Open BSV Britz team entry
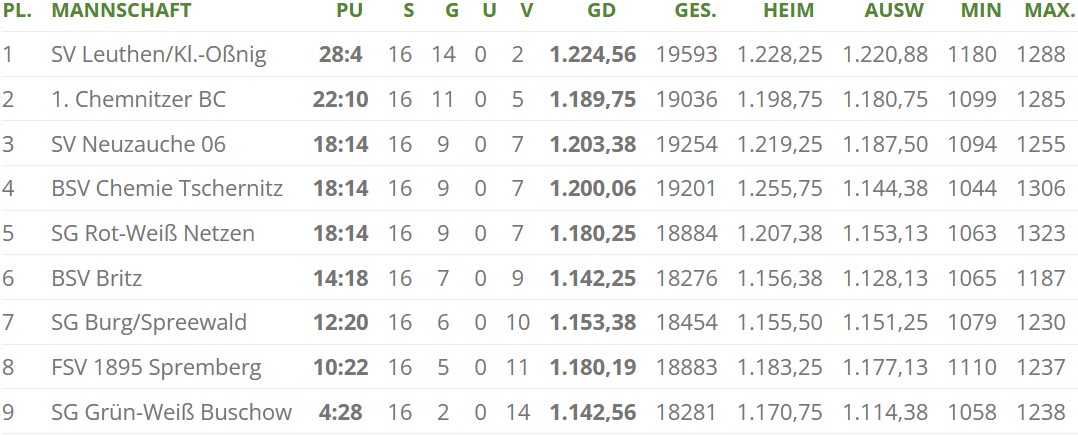The width and height of the screenshot is (1078, 436). click(97, 278)
